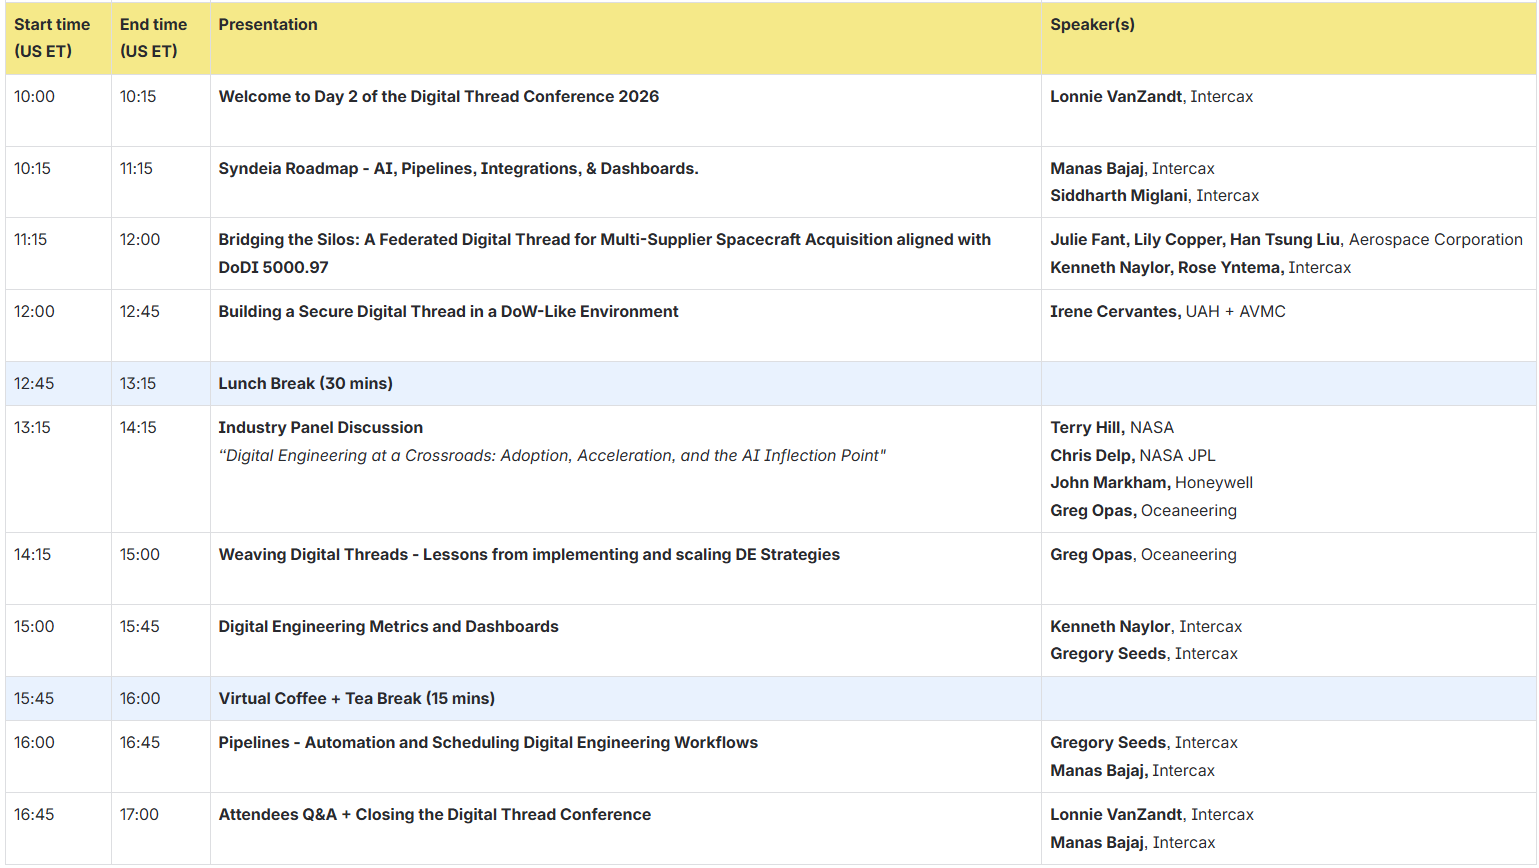Image resolution: width=1539 pixels, height=868 pixels.
Task: Click the 16:00 start time cell
Action: point(58,757)
